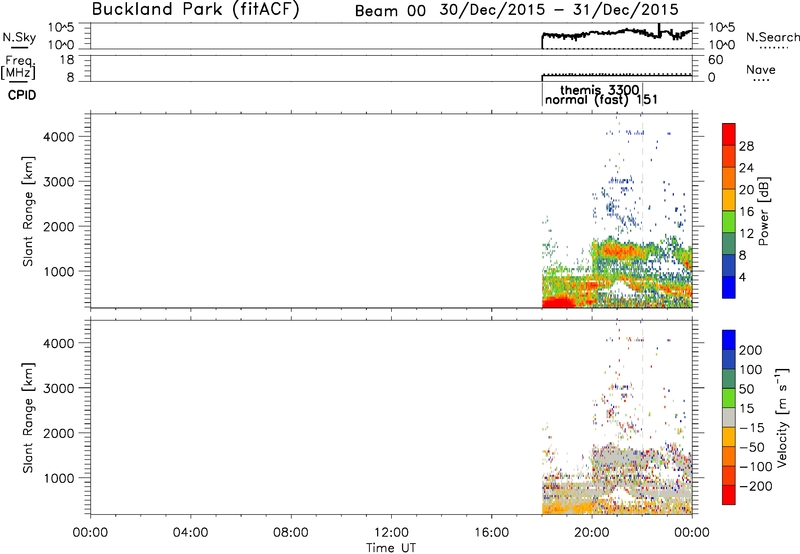Click the 2000 tick on velocity panel

click(59, 433)
